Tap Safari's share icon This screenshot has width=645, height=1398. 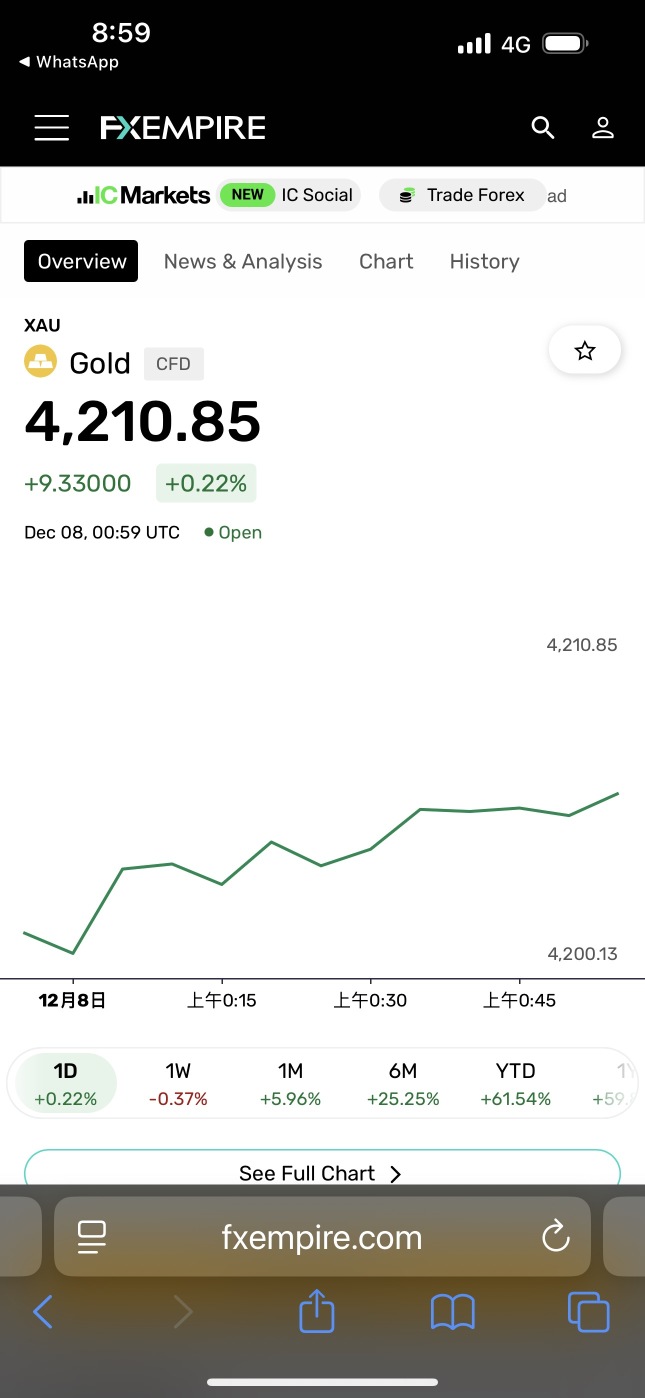point(317,1311)
